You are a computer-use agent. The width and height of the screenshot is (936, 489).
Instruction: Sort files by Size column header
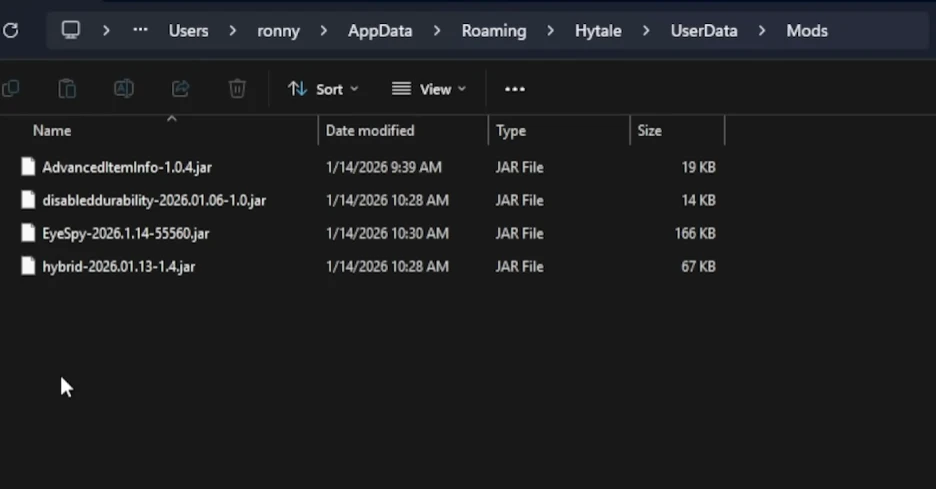point(650,130)
